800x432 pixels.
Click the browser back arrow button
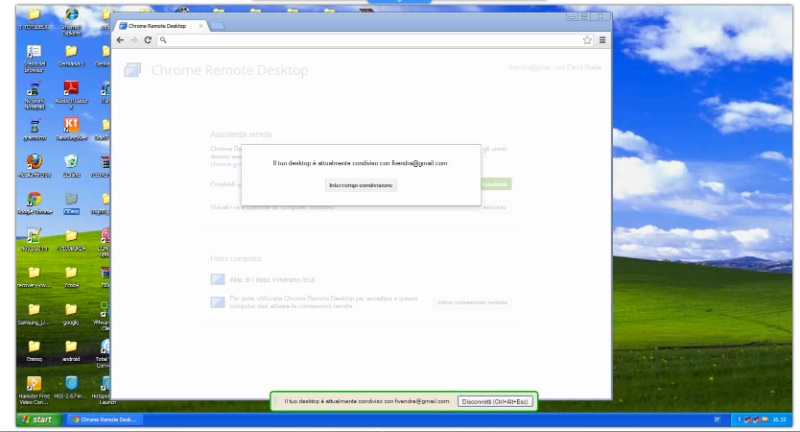pyautogui.click(x=121, y=39)
